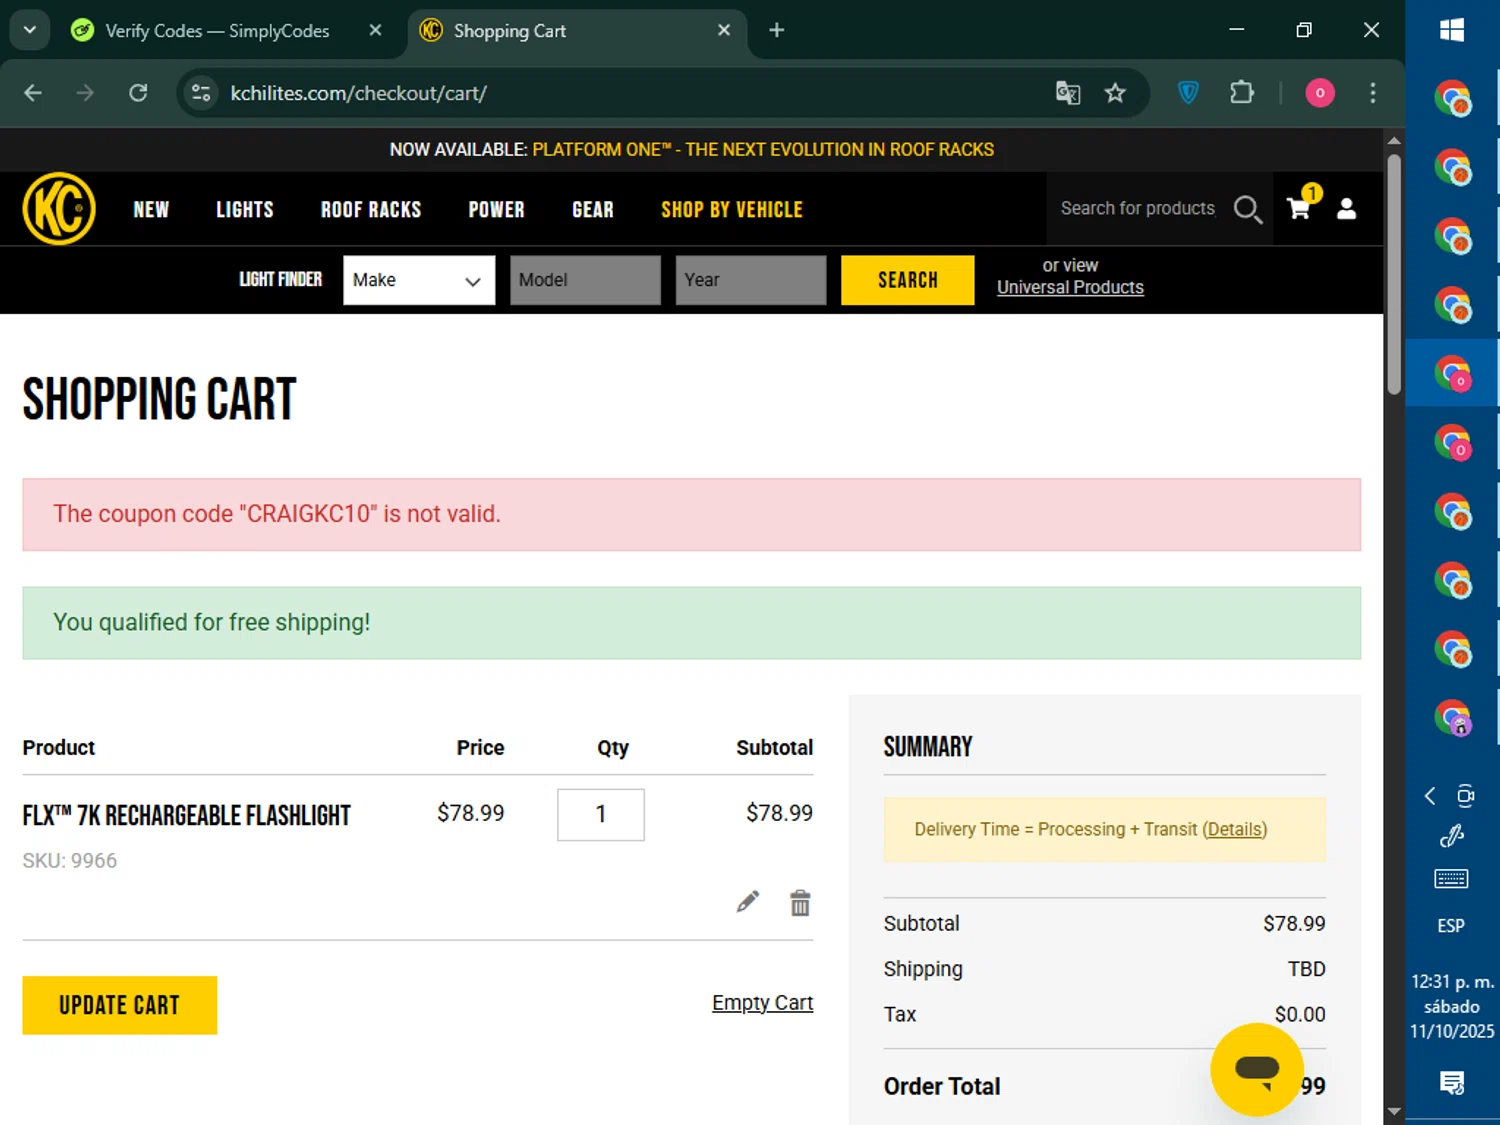Open site information icon in address bar
The height and width of the screenshot is (1125, 1500).
point(201,93)
